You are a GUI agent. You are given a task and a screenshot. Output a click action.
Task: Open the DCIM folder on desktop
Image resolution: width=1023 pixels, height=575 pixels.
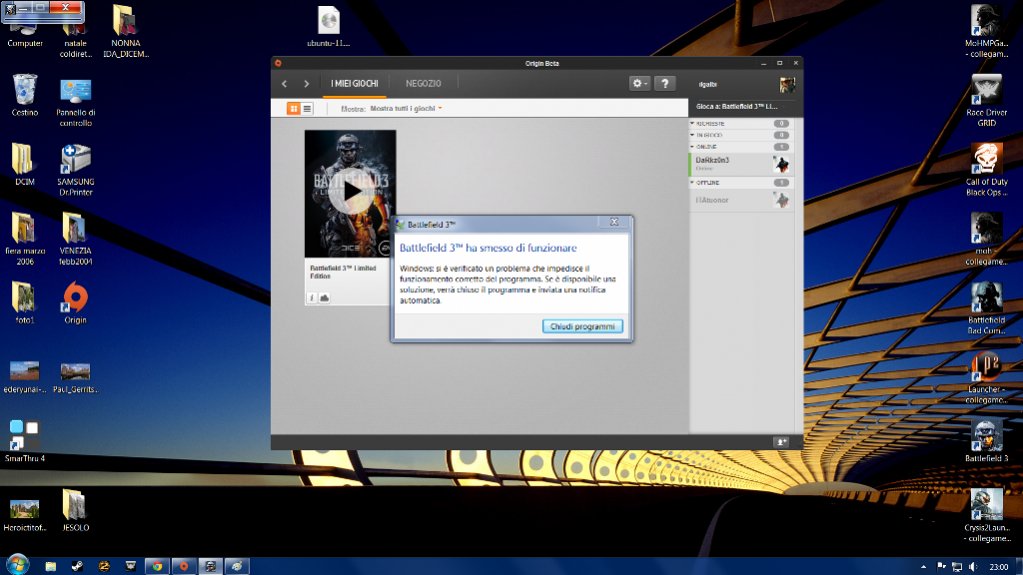tap(24, 164)
